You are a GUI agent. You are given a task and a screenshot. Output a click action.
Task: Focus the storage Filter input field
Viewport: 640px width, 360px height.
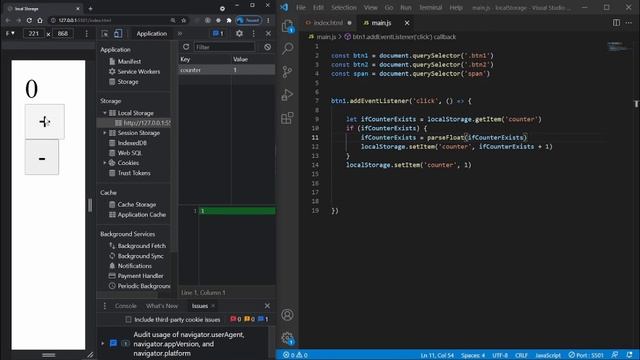(x=224, y=47)
